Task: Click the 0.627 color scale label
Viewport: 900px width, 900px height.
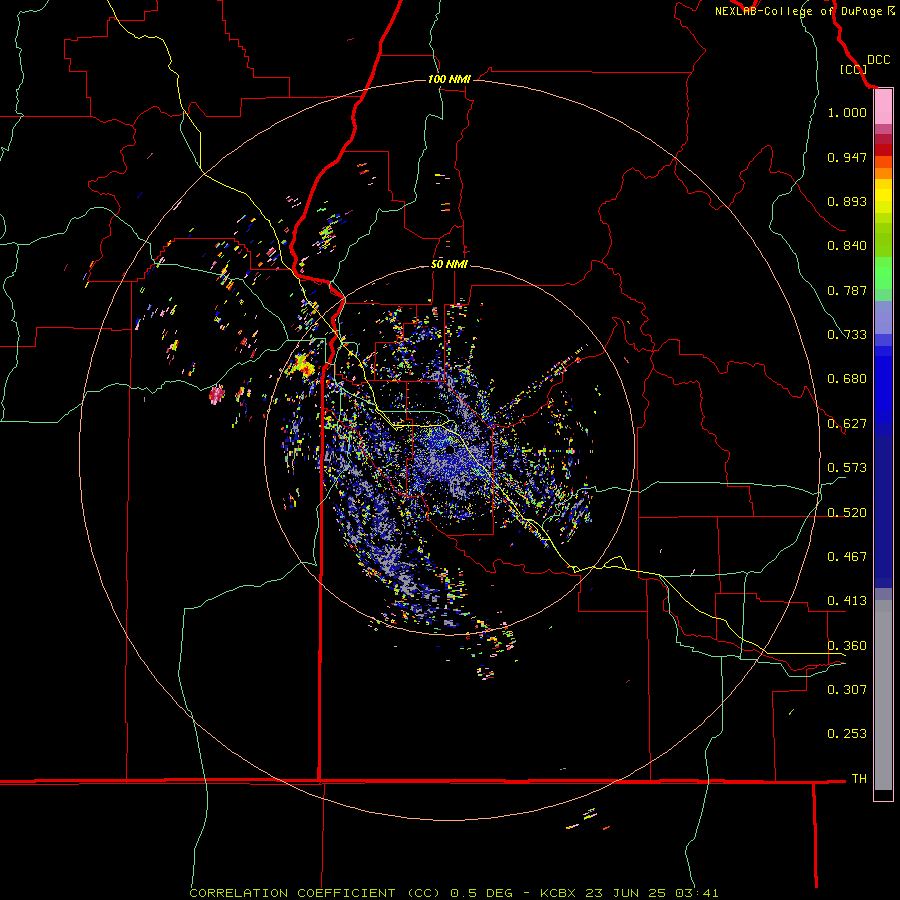Action: point(847,424)
